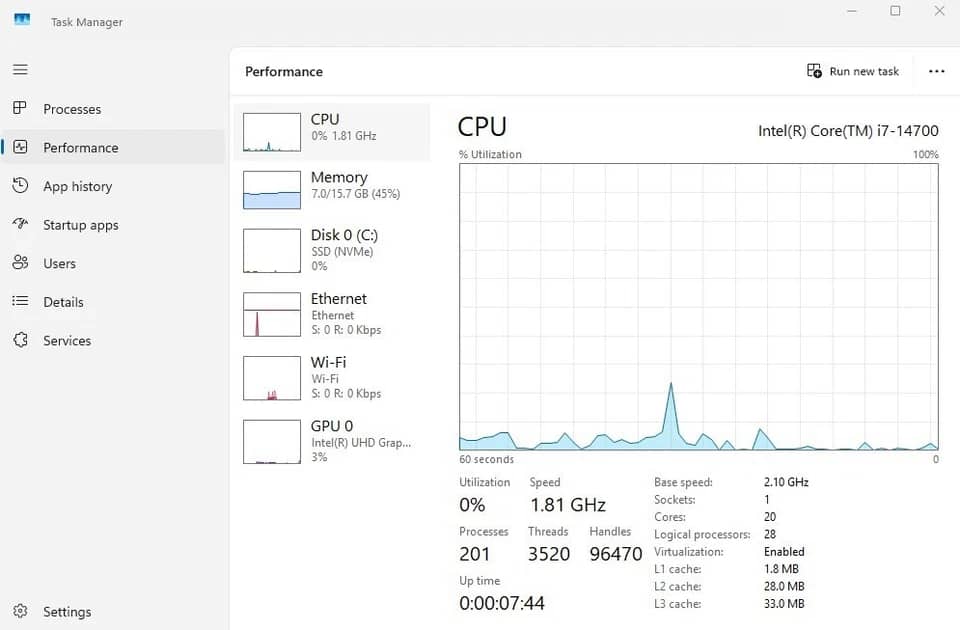Click the Users people icon
Viewport: 960px width, 630px height.
[20, 263]
